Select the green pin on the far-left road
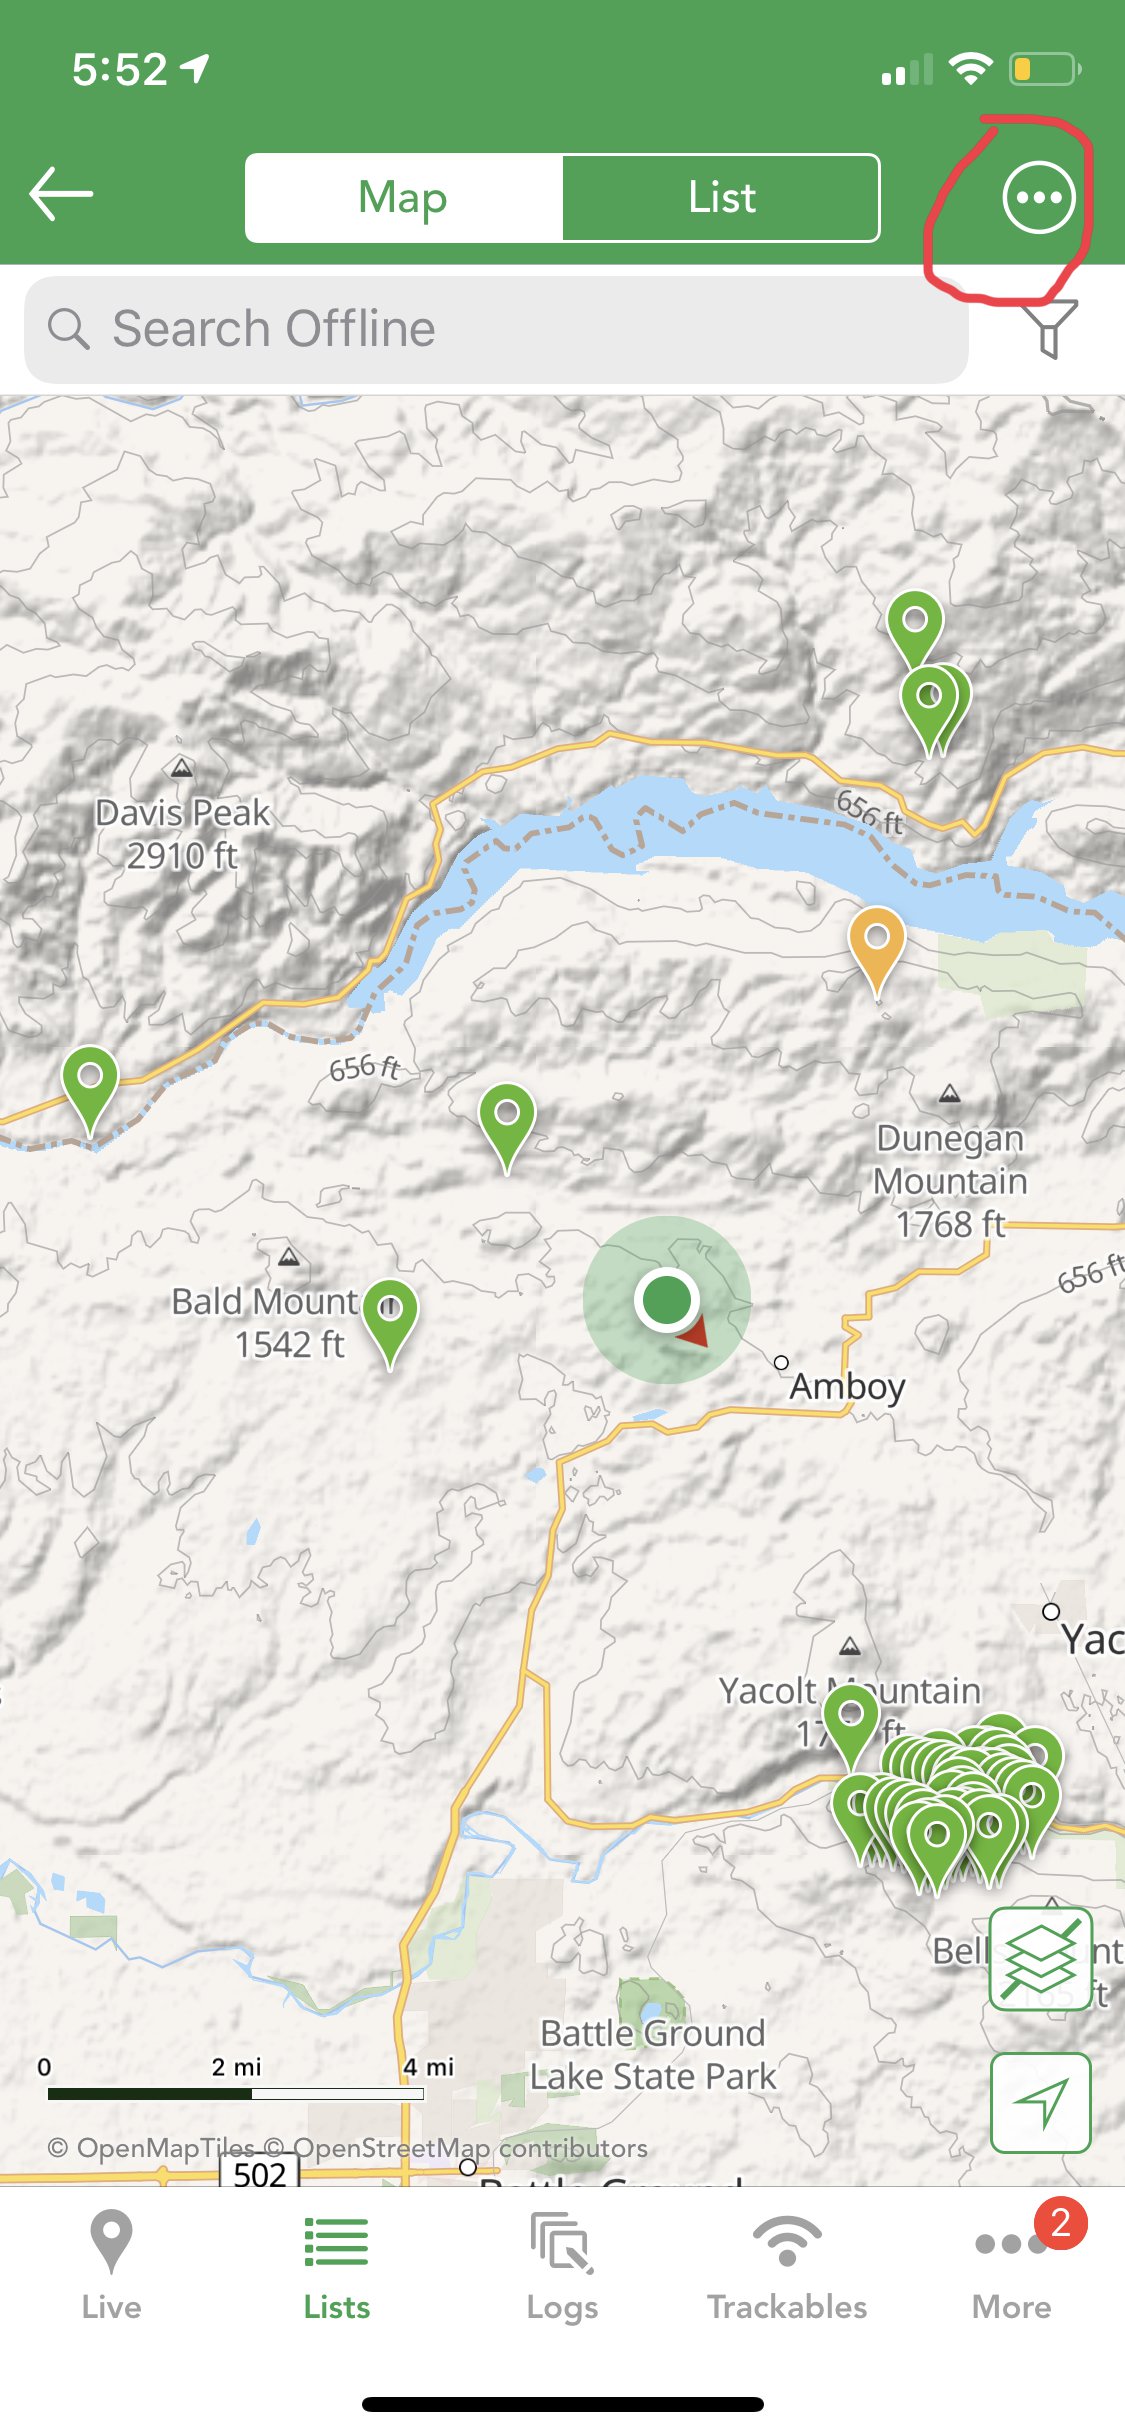Screen dimensions: 1125x2436 click(90, 1090)
